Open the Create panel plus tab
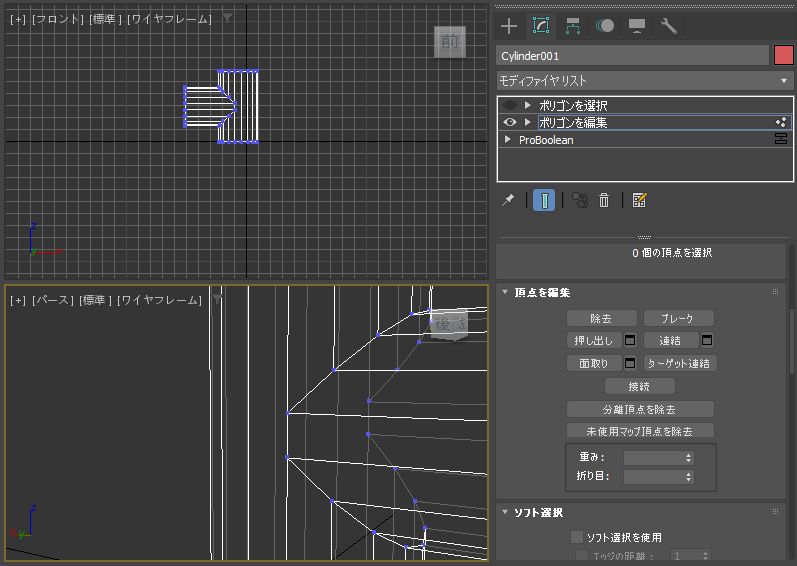 click(x=509, y=25)
